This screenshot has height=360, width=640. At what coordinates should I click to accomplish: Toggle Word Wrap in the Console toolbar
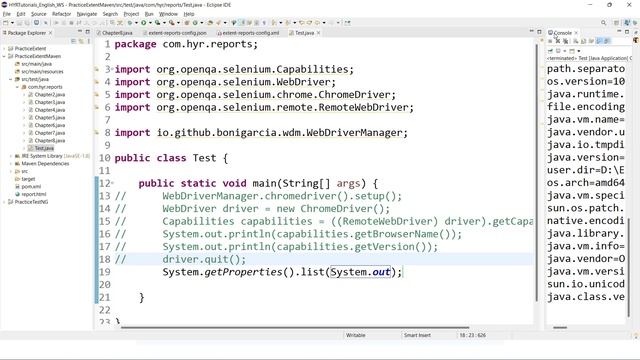click(x=591, y=41)
